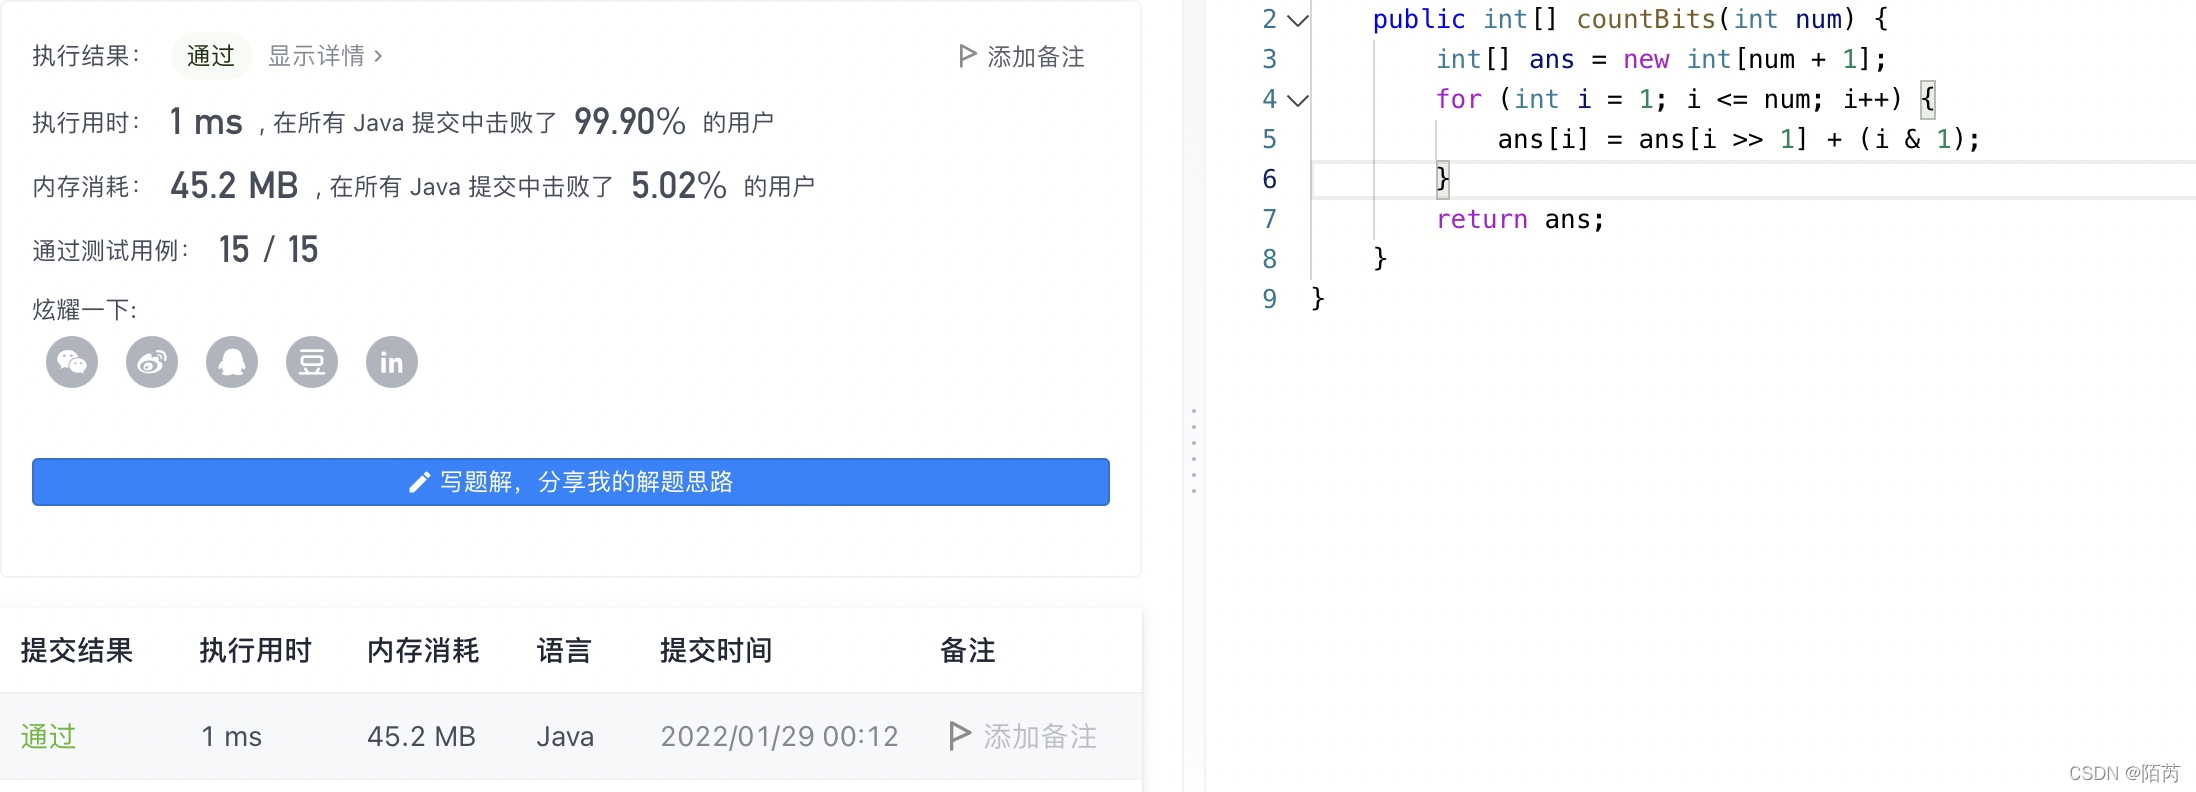This screenshot has height=792, width=2196.
Task: Click the flag icon in the submission row
Action: pyautogui.click(x=960, y=736)
